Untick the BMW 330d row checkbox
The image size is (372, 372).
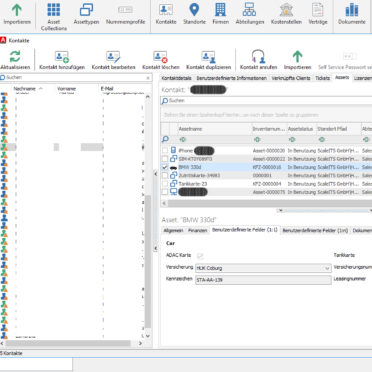[x=165, y=167]
